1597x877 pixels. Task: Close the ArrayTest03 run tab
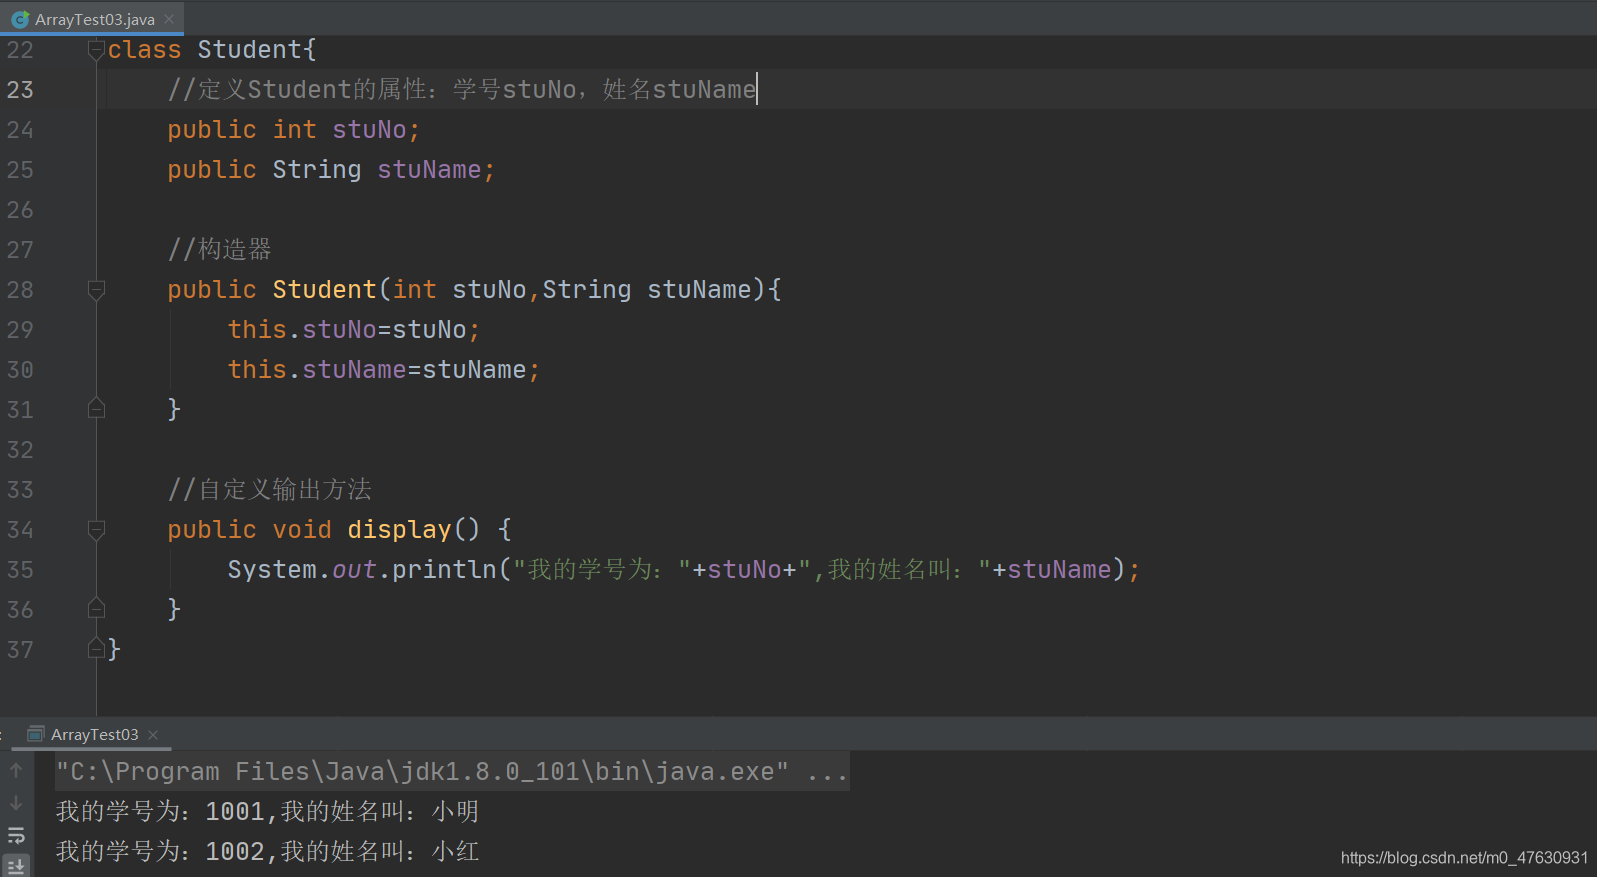pyautogui.click(x=153, y=735)
